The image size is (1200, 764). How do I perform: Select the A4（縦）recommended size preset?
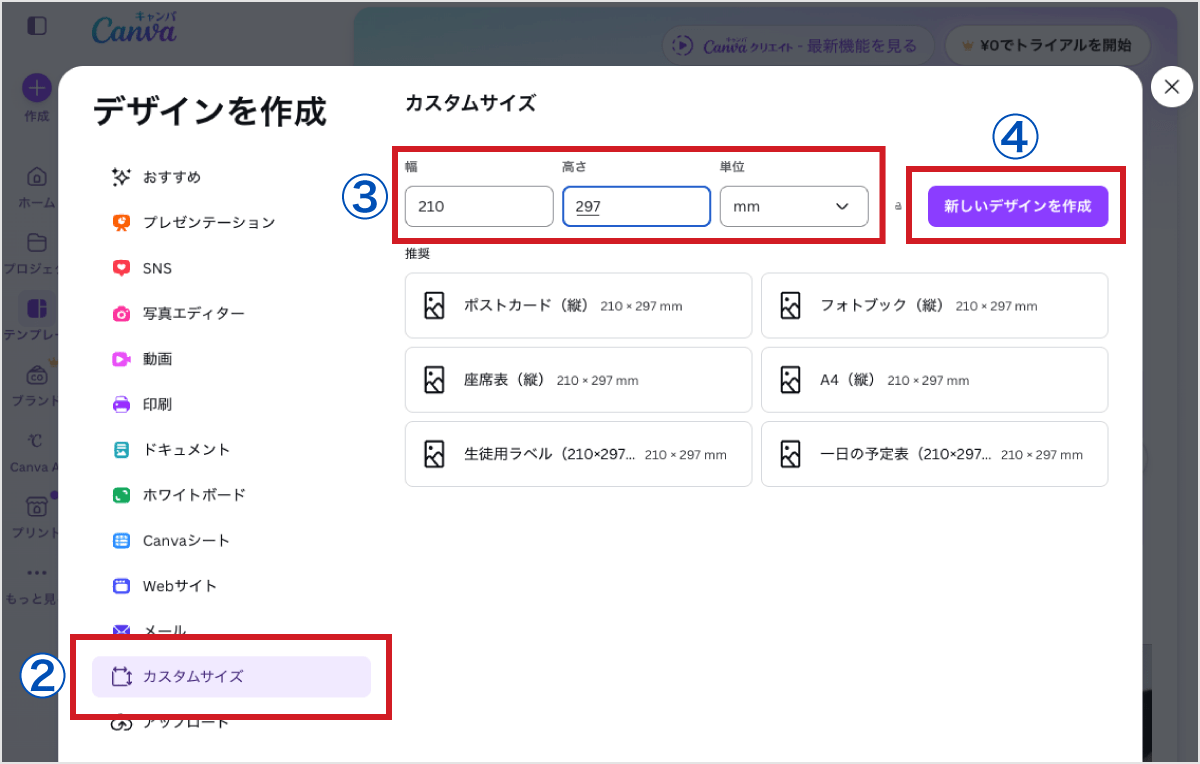tap(934, 380)
